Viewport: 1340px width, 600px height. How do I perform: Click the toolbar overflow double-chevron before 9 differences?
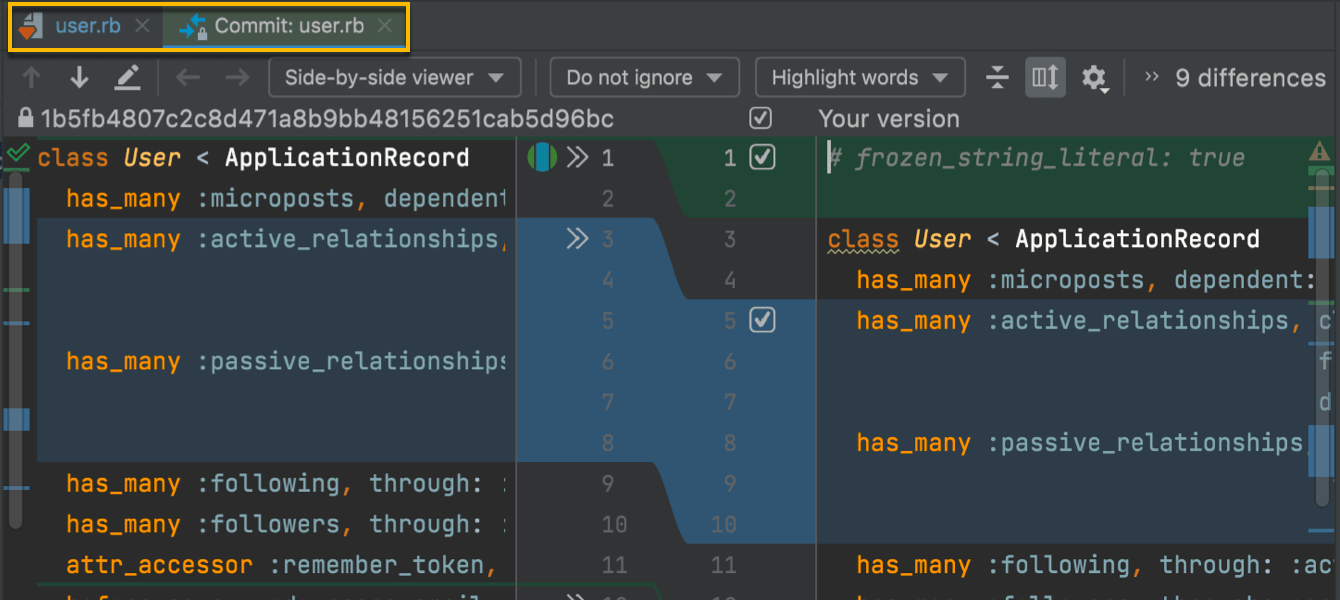(1152, 77)
